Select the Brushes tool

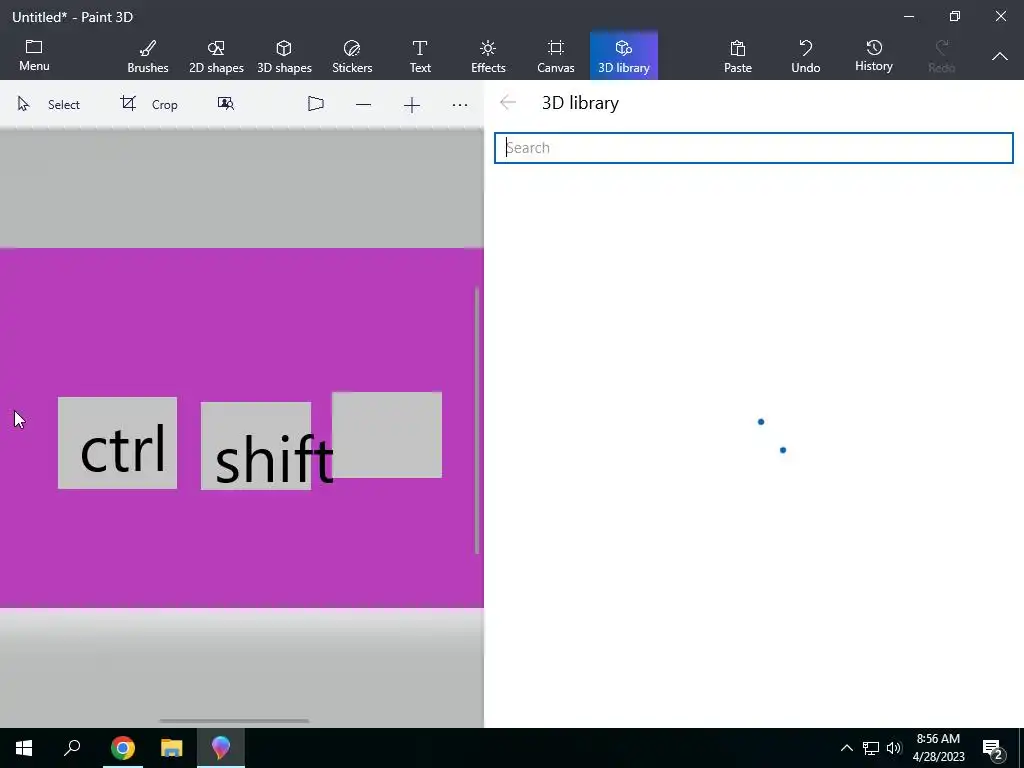tap(148, 56)
